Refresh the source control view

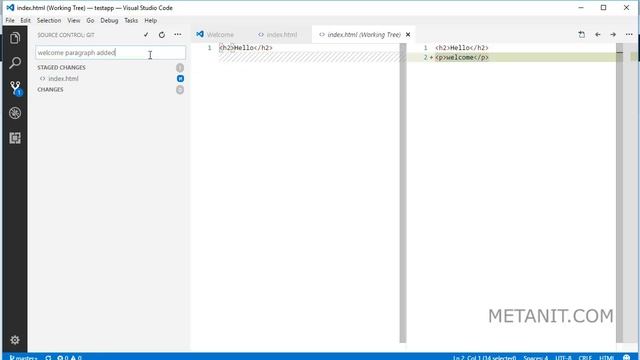point(162,35)
